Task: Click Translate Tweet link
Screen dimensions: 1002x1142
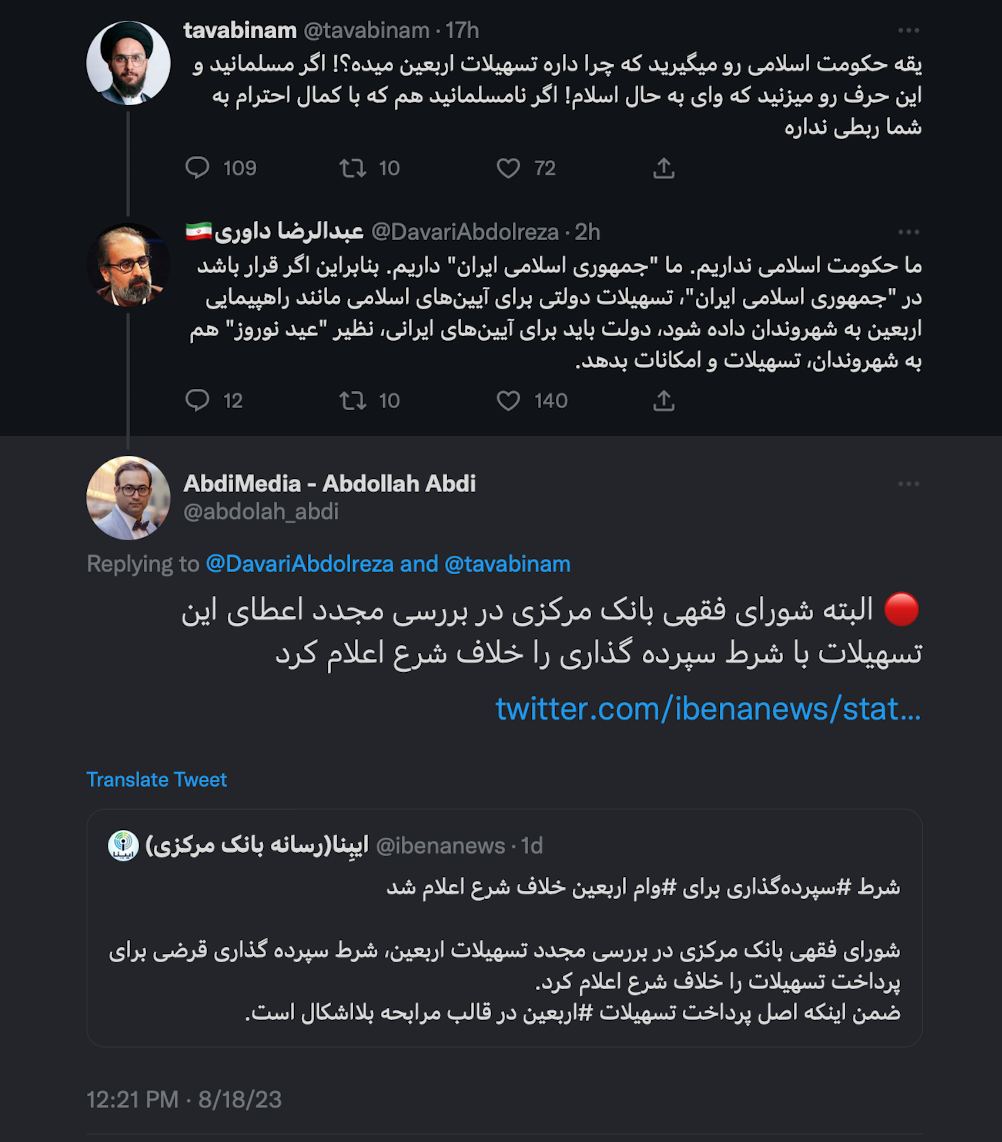Action: pyautogui.click(x=157, y=779)
